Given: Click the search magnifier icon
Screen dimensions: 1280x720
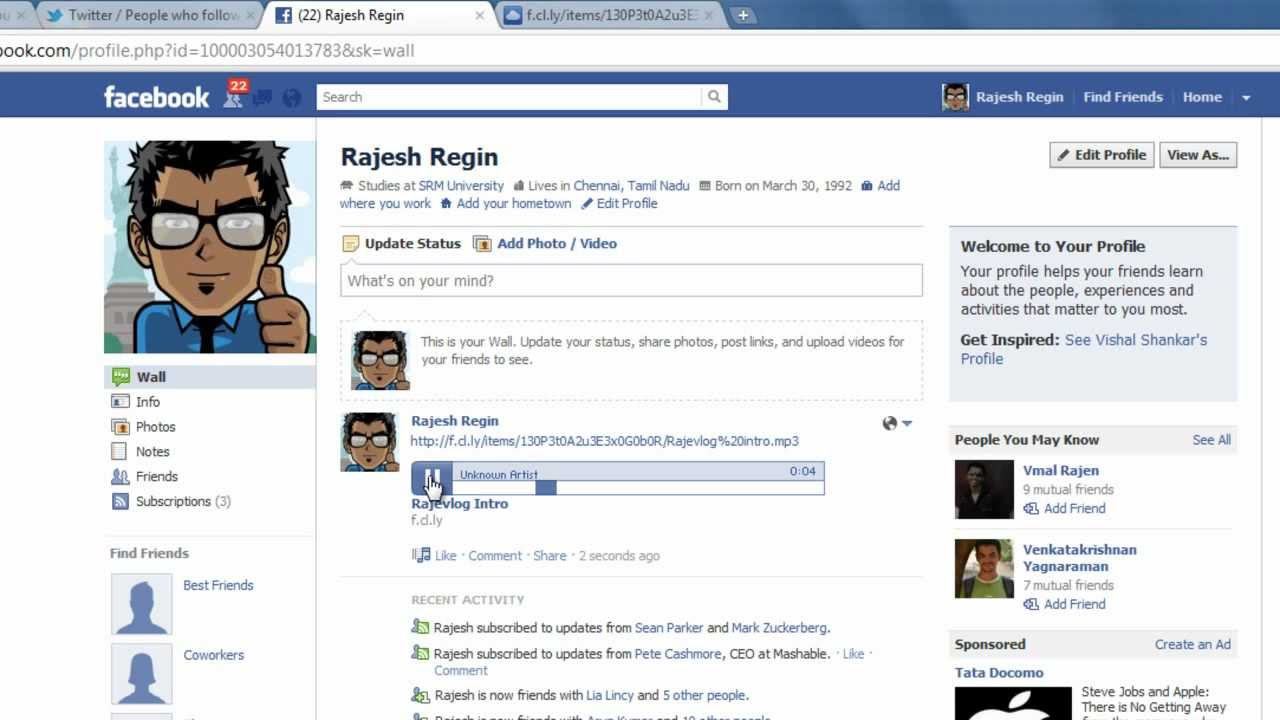Looking at the screenshot, I should (714, 97).
